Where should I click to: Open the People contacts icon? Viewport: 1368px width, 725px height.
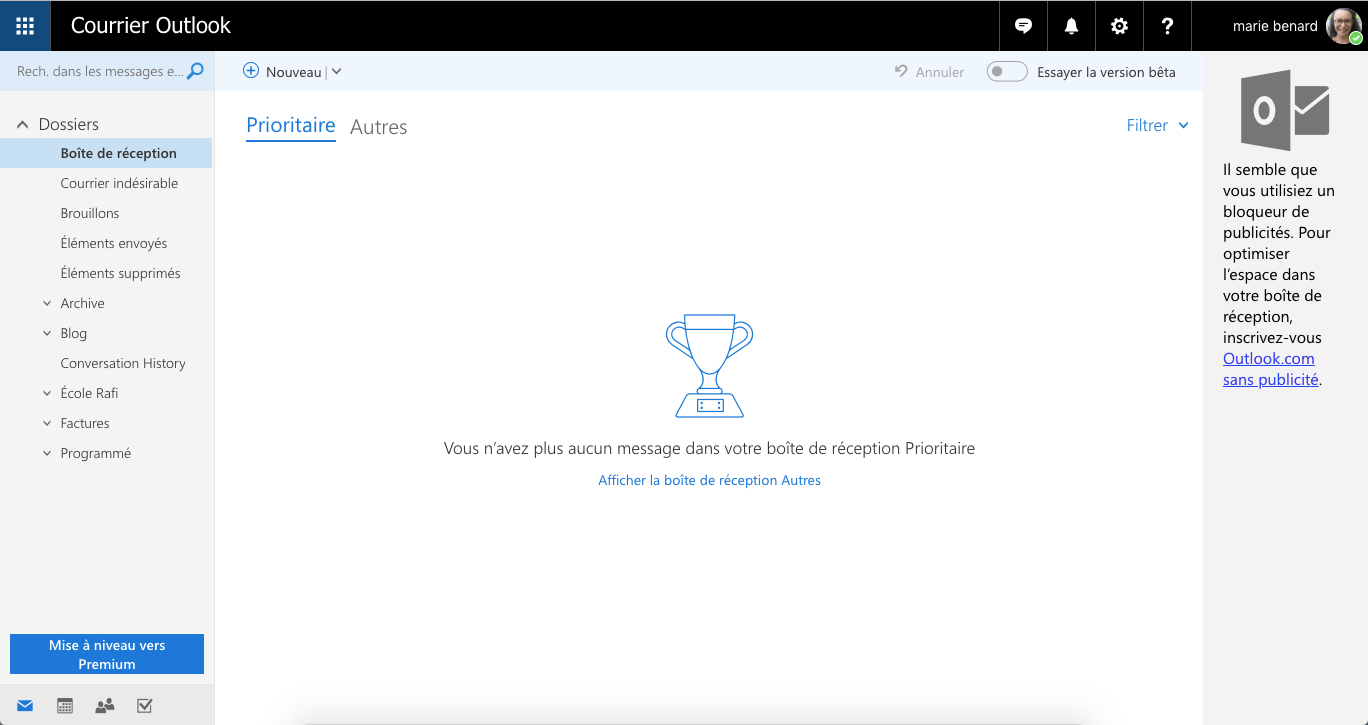[x=104, y=706]
